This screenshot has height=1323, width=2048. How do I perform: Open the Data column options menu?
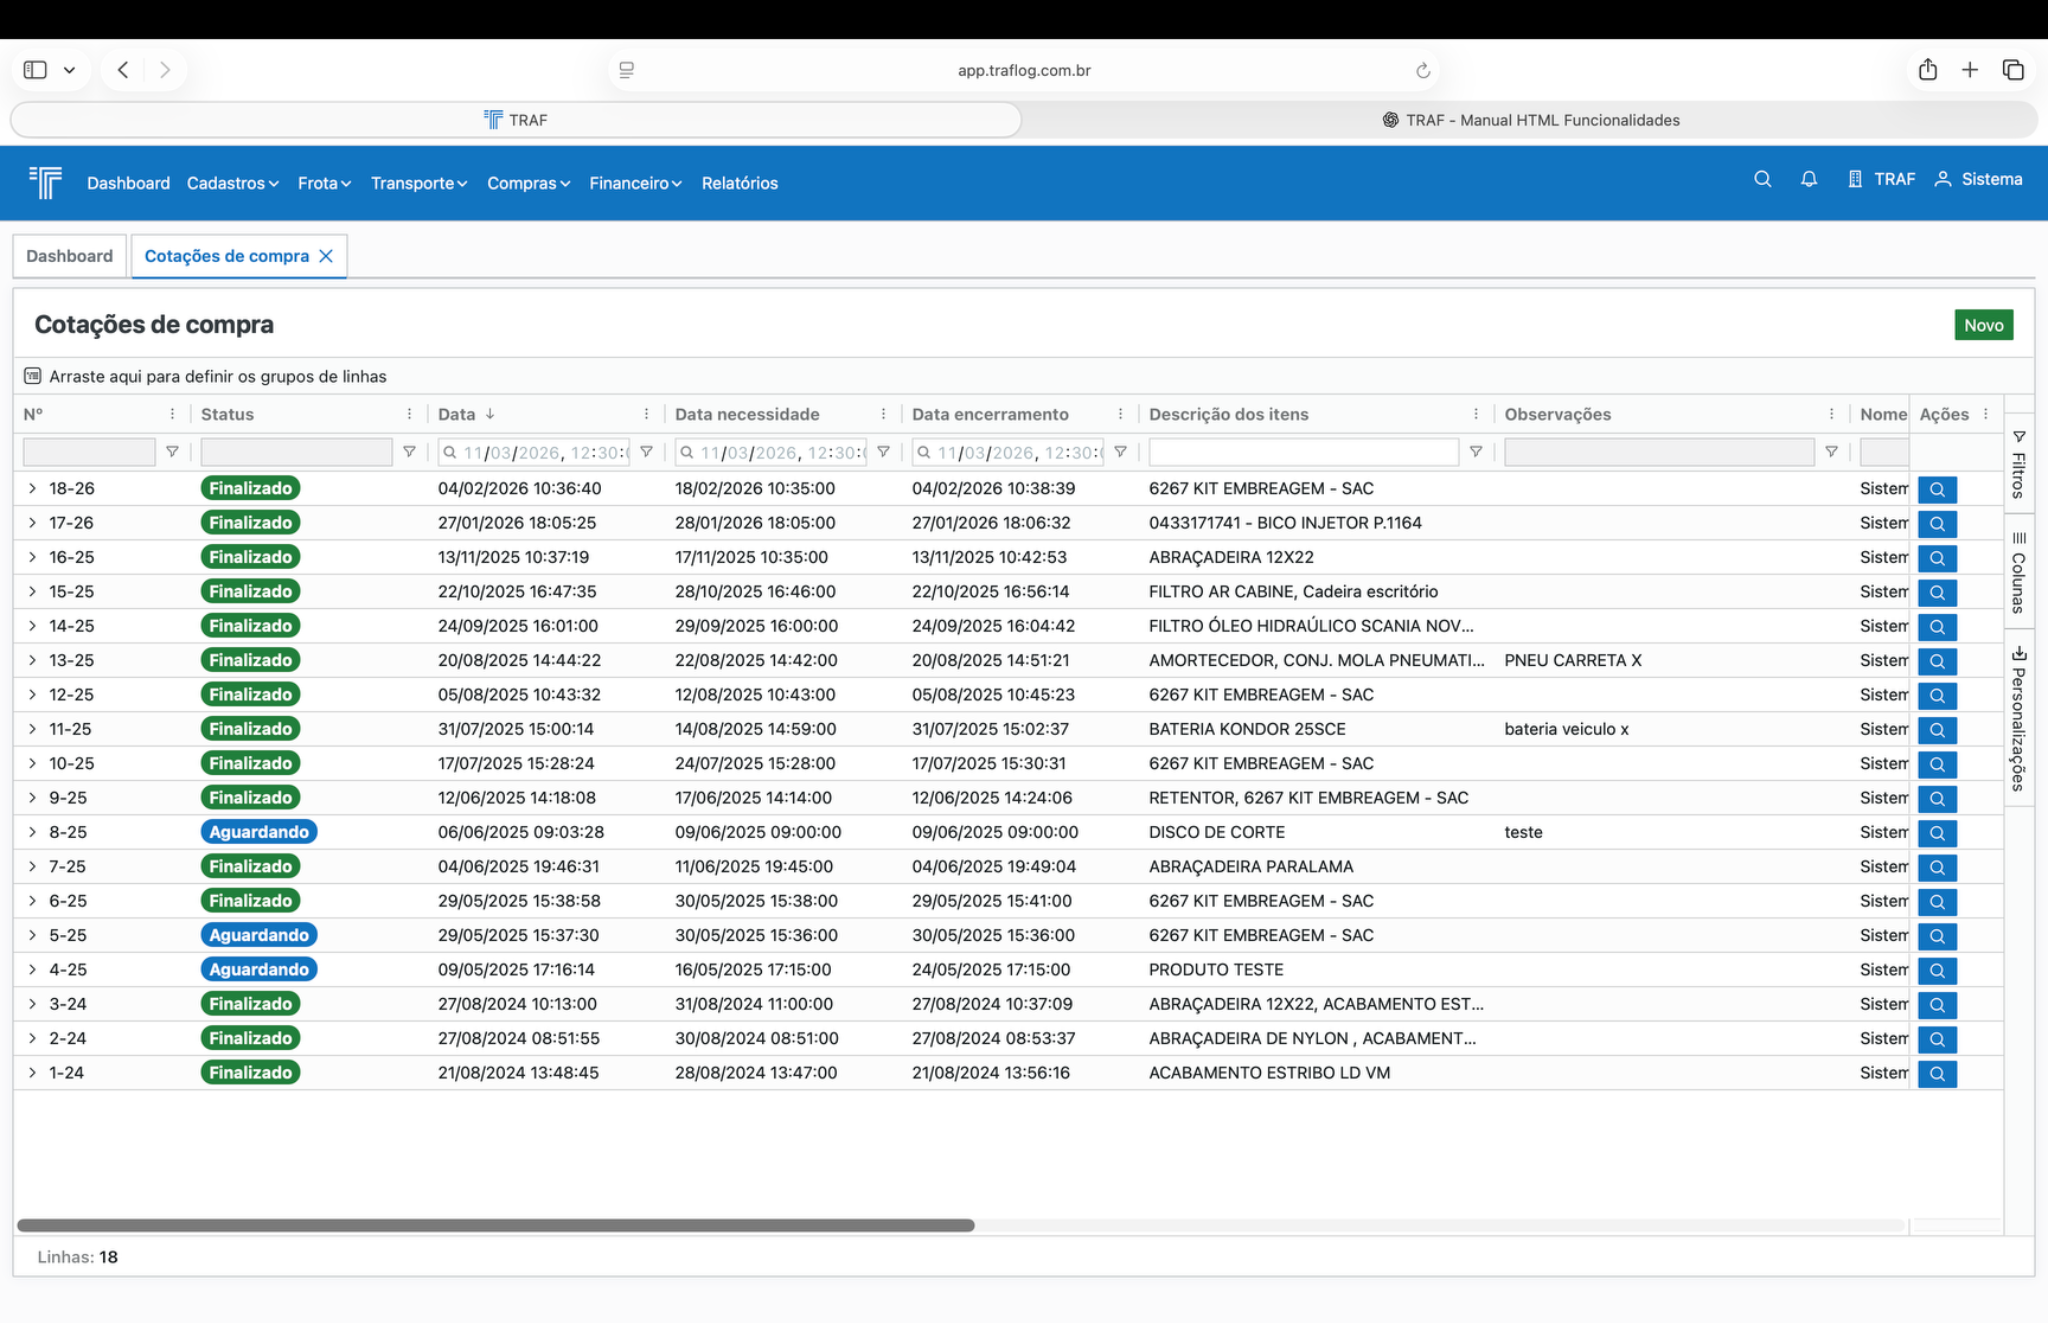click(646, 414)
